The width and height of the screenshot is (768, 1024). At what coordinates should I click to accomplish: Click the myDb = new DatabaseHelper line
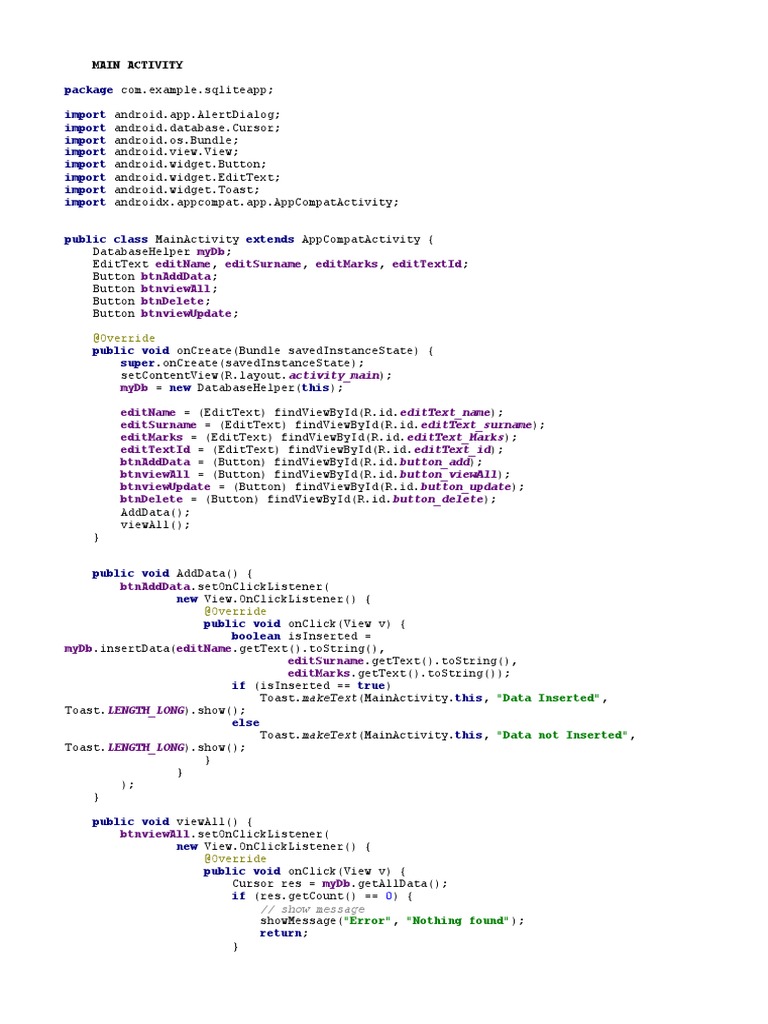click(x=231, y=389)
